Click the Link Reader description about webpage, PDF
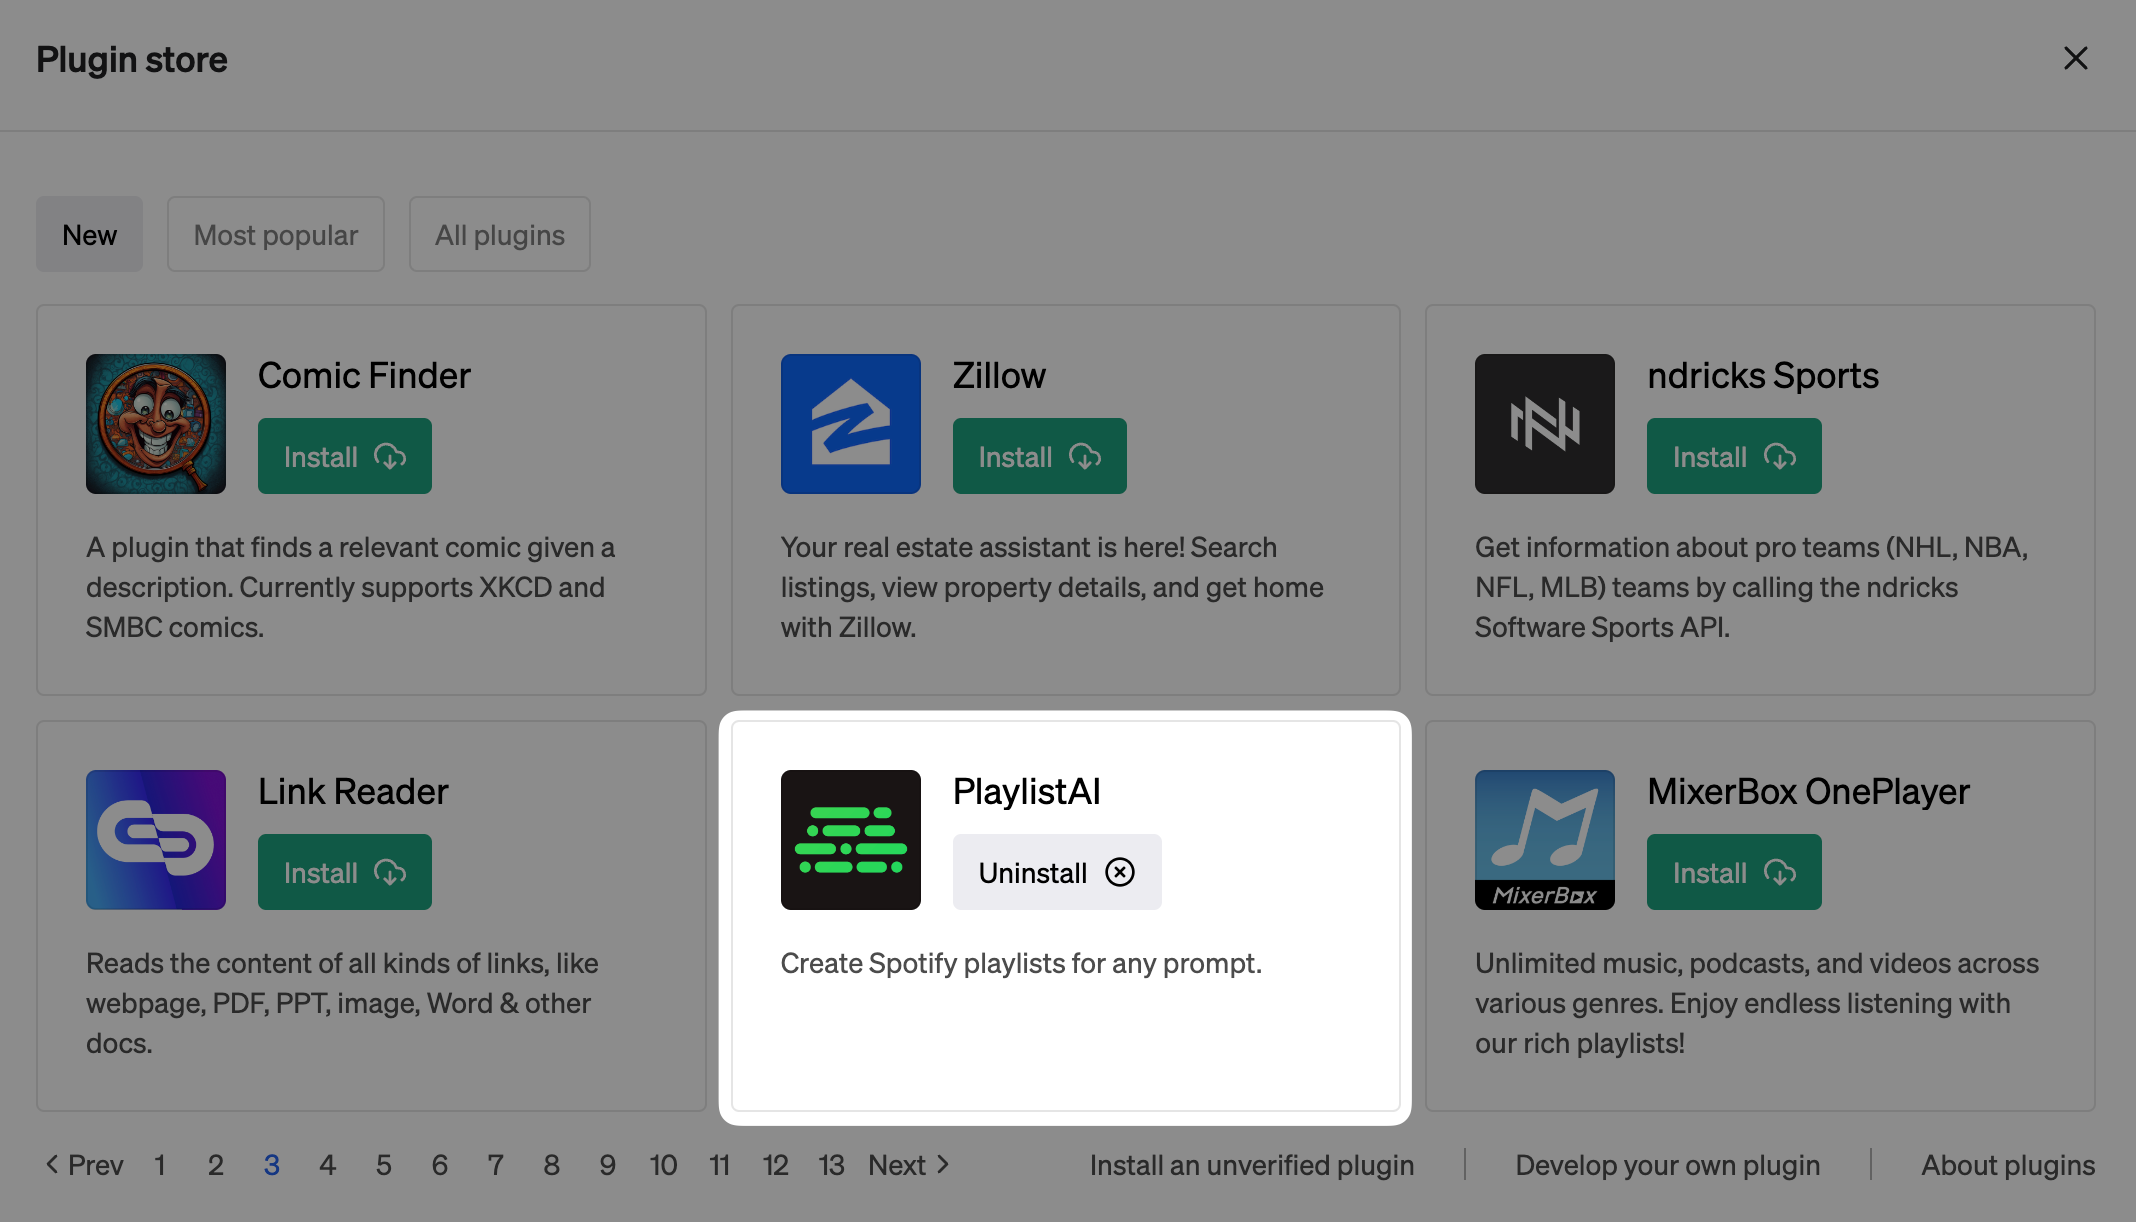 (x=342, y=1003)
